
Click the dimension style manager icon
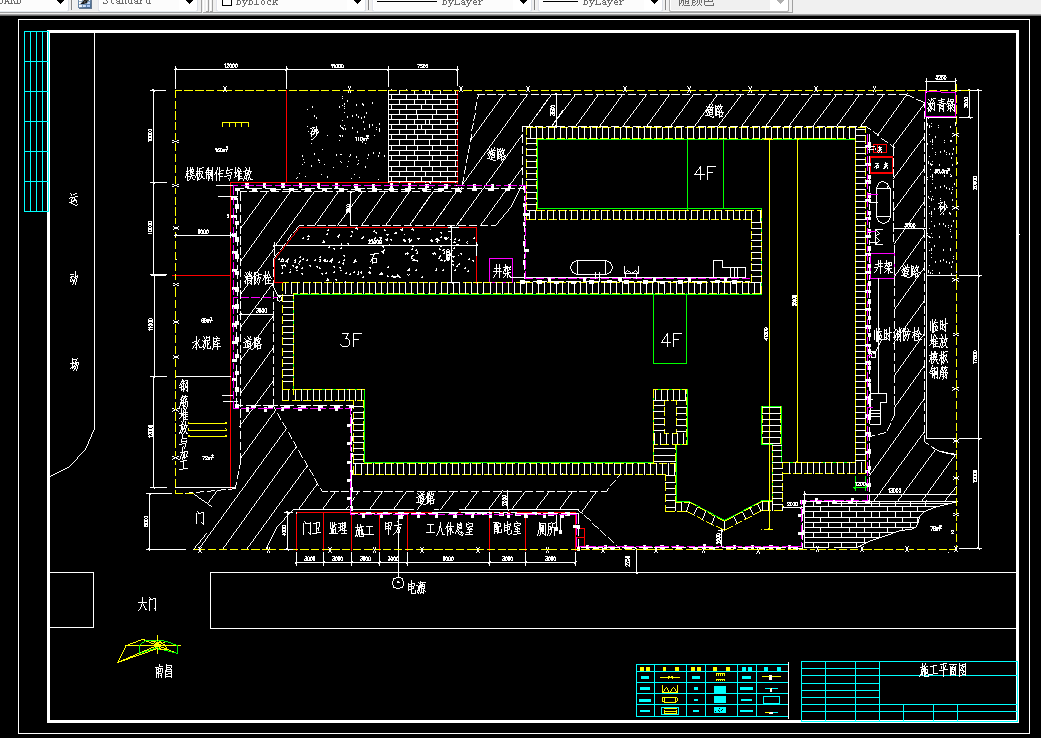tap(85, 3)
